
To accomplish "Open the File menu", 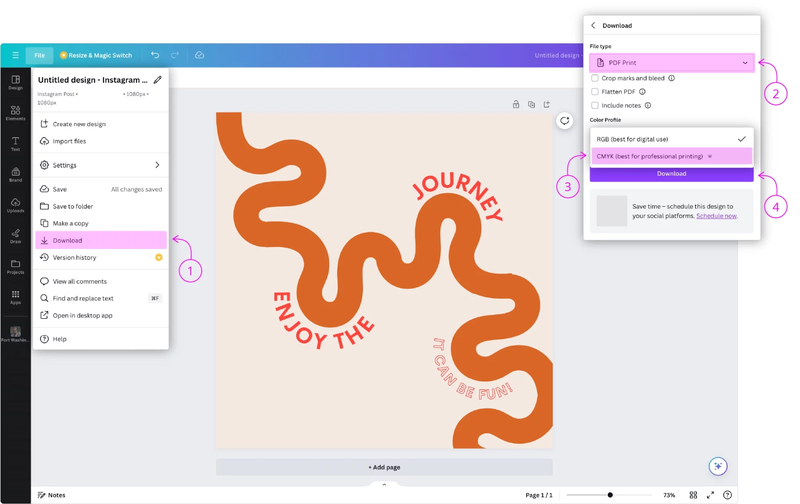I will (39, 55).
